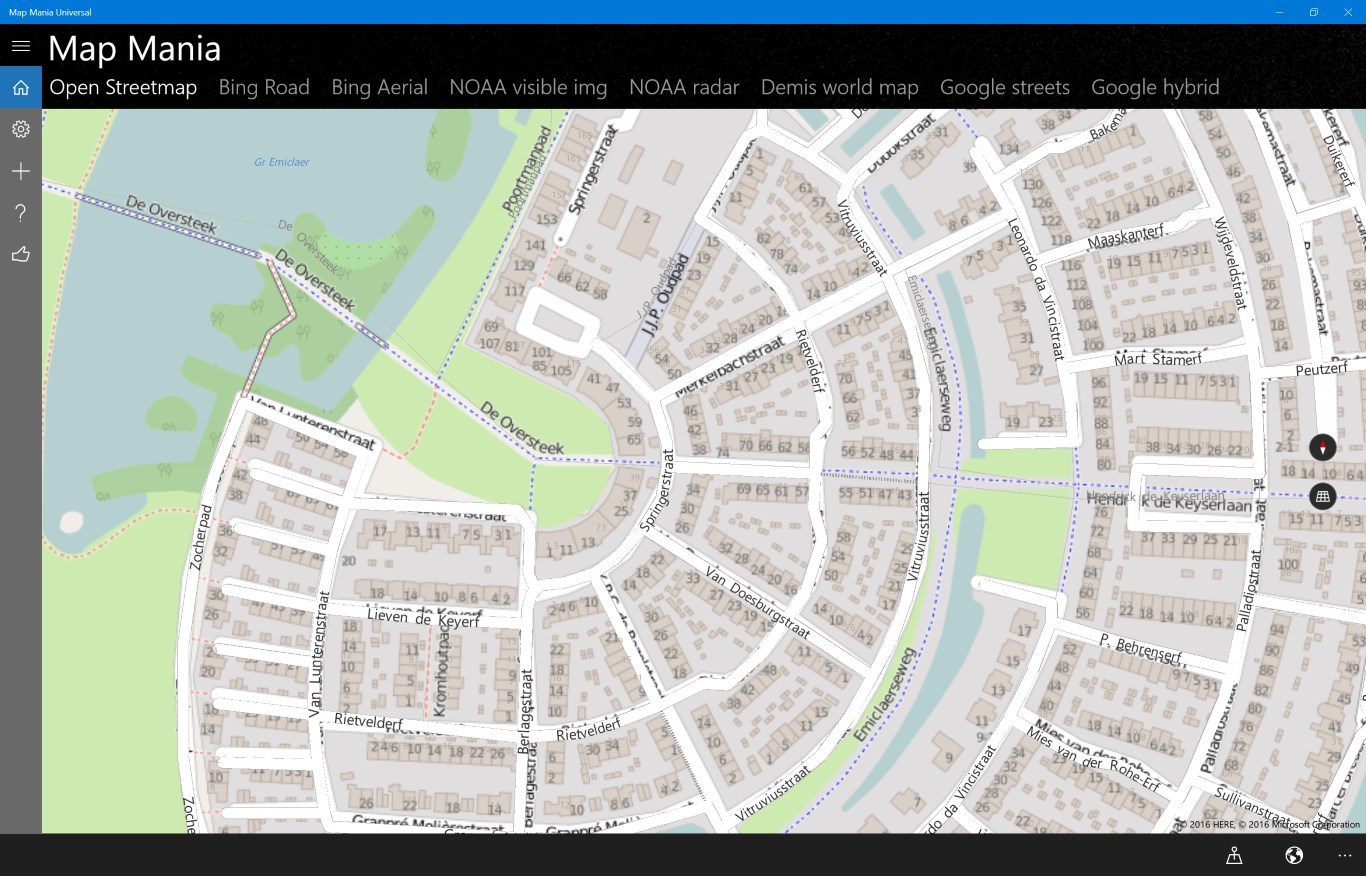Open help question mark icon
1366x876 pixels.
click(x=20, y=213)
